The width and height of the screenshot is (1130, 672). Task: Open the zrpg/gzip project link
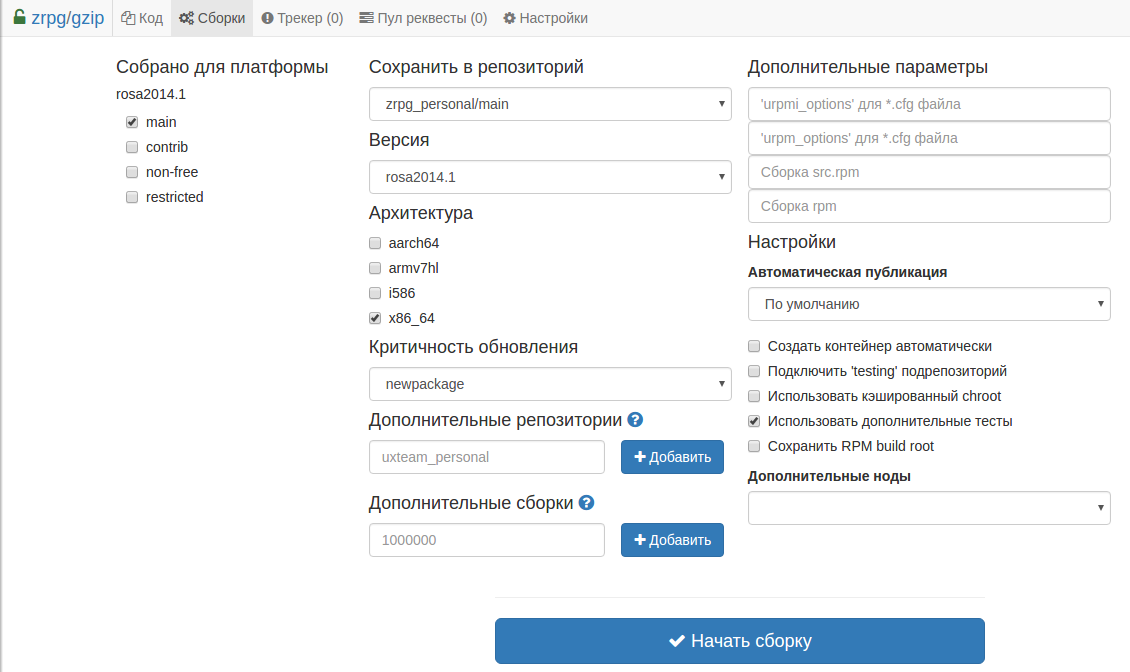tap(68, 18)
